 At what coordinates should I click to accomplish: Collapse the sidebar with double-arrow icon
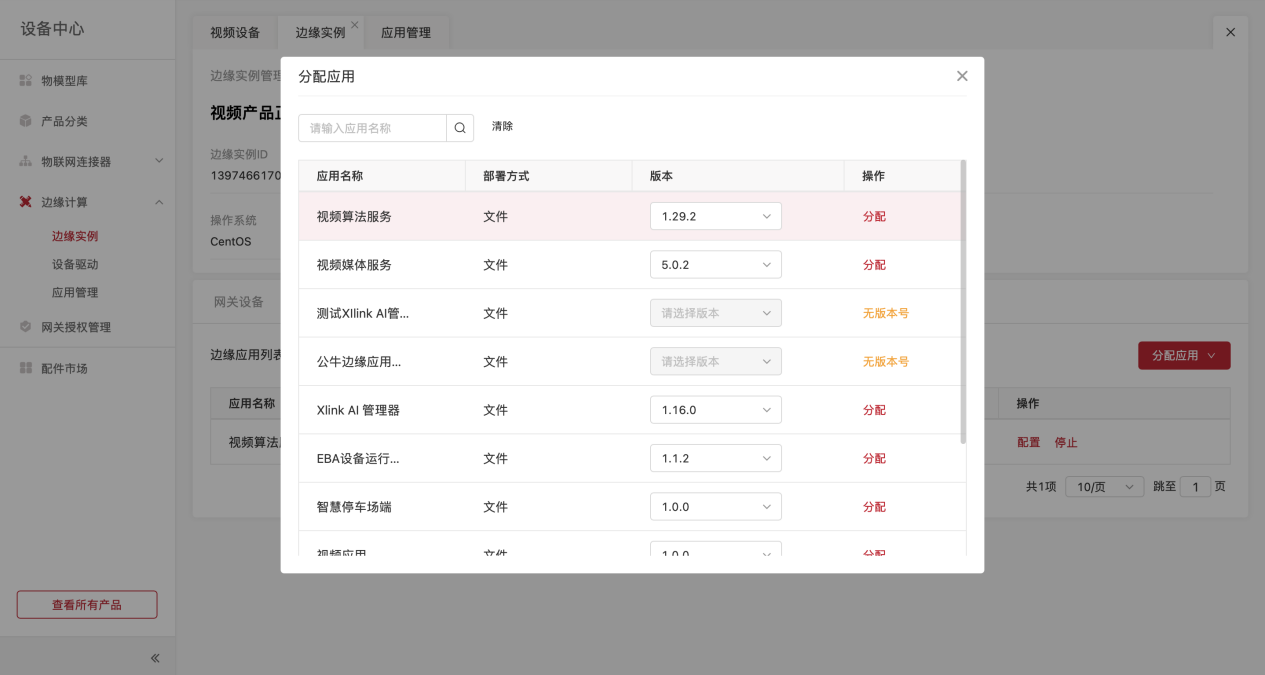[x=155, y=658]
